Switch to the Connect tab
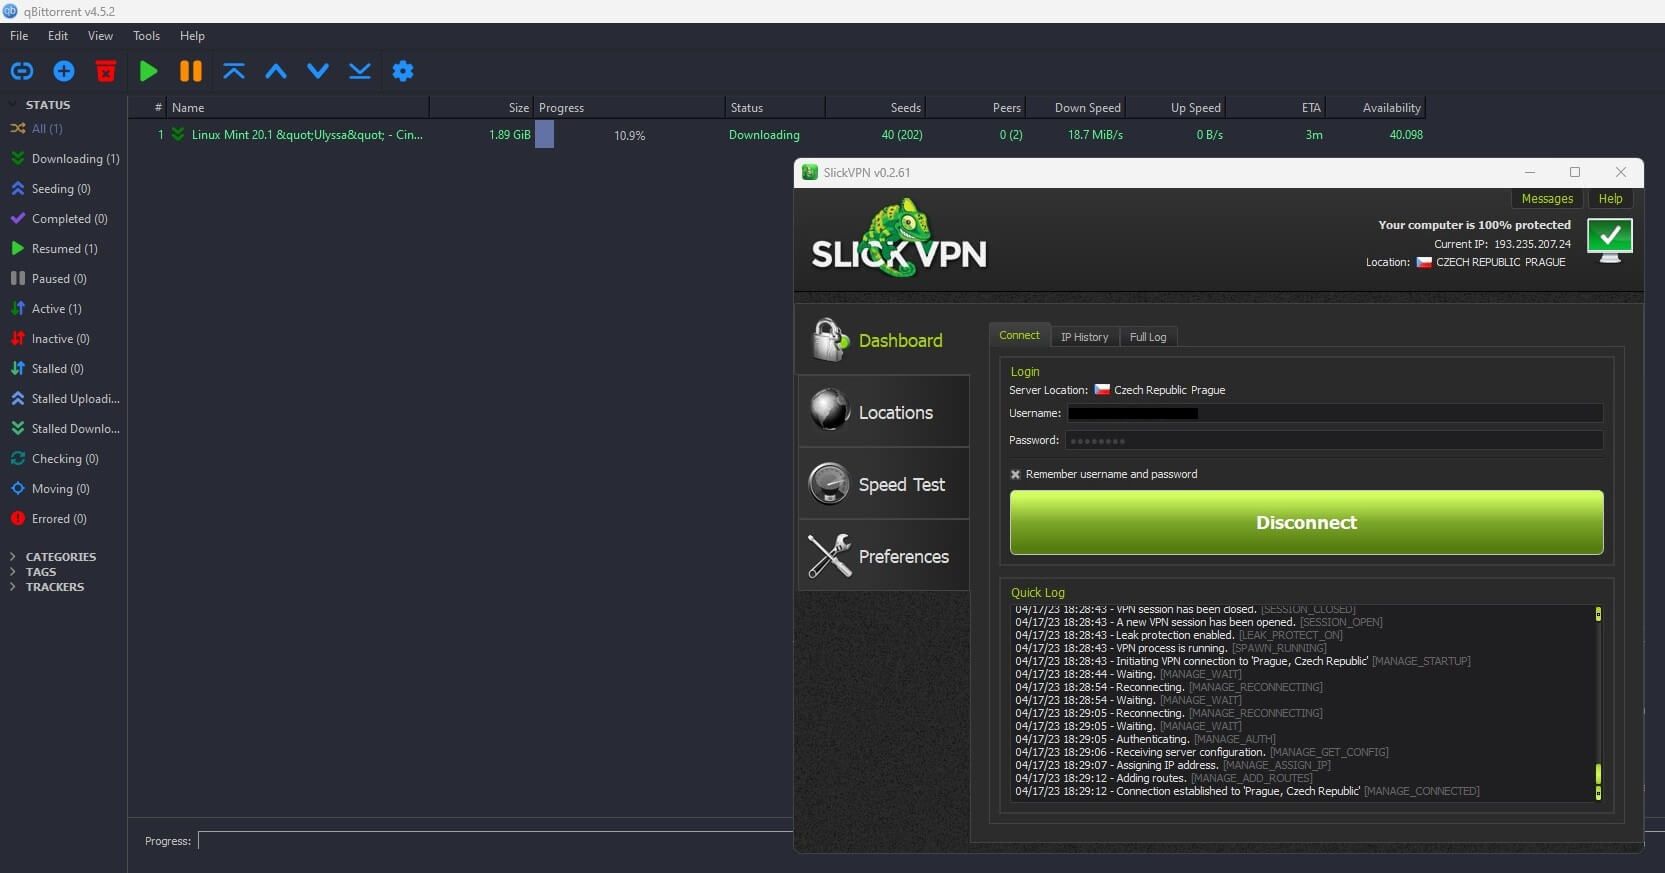1665x873 pixels. (x=1019, y=336)
